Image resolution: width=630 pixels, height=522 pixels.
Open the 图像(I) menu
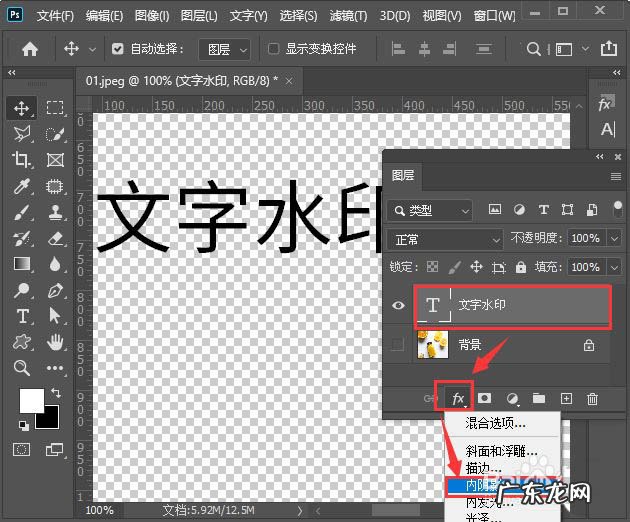click(152, 16)
